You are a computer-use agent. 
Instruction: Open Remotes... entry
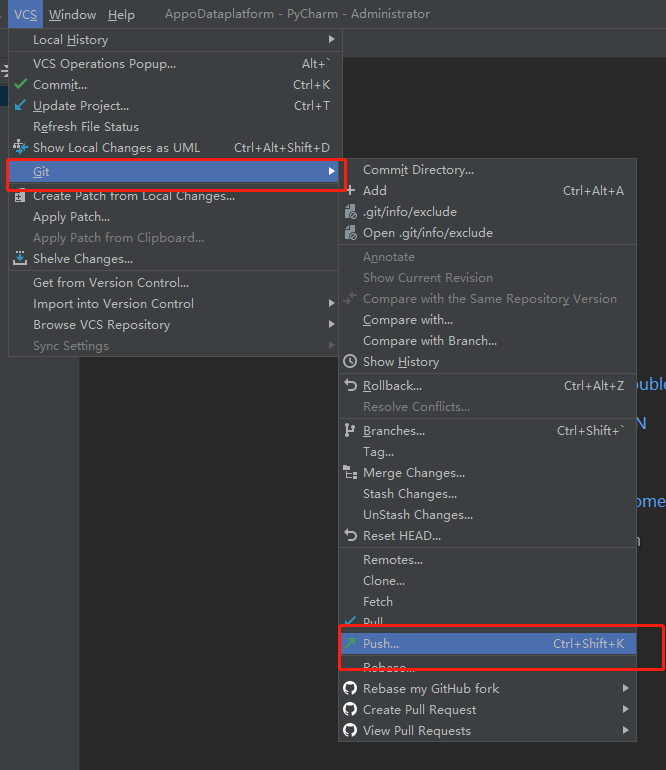[487, 560]
